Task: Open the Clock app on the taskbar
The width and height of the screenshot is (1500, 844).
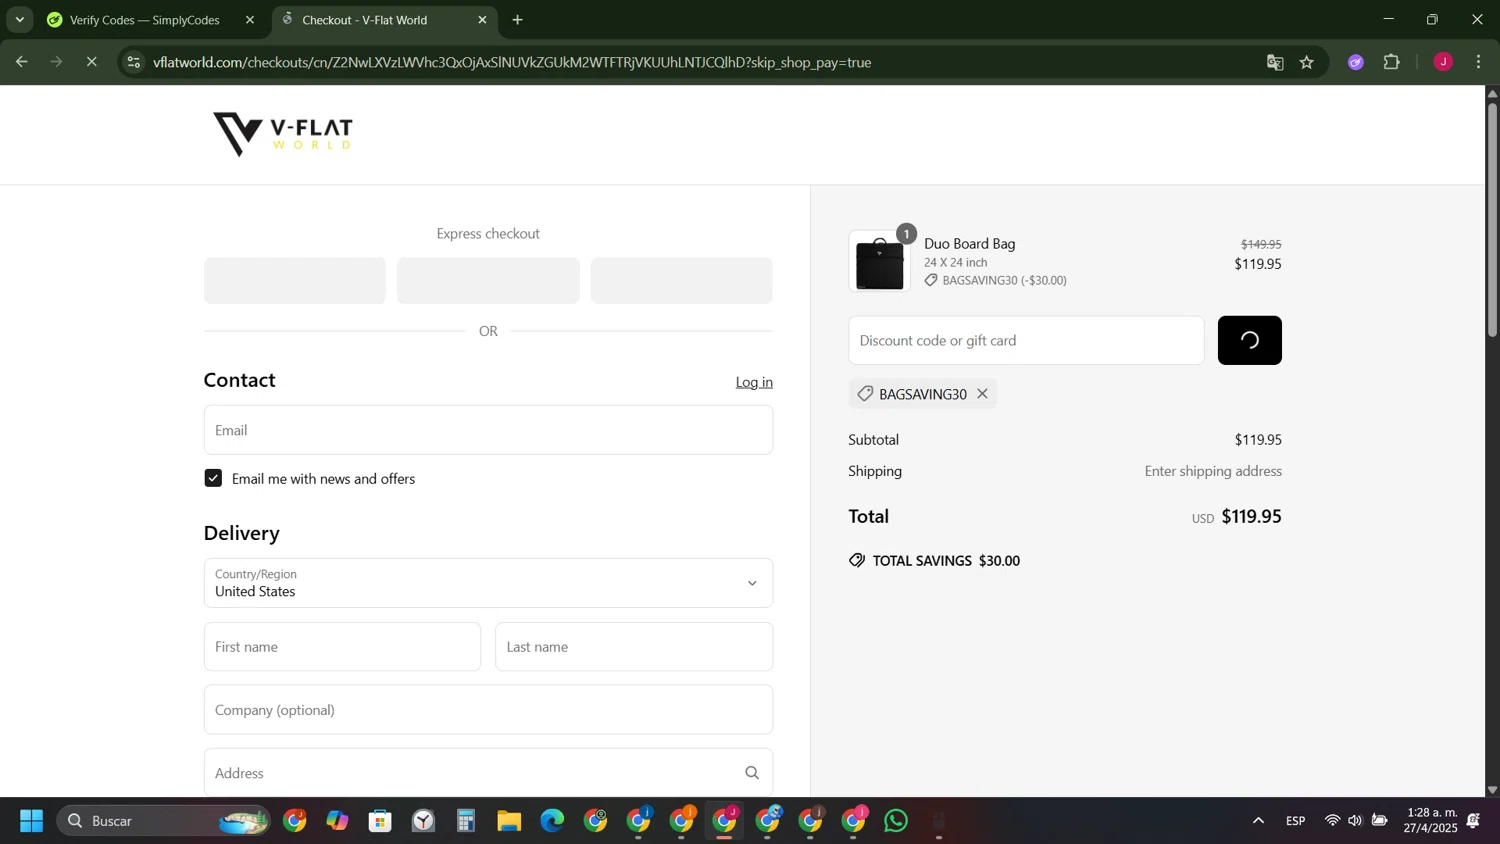Action: tap(423, 821)
